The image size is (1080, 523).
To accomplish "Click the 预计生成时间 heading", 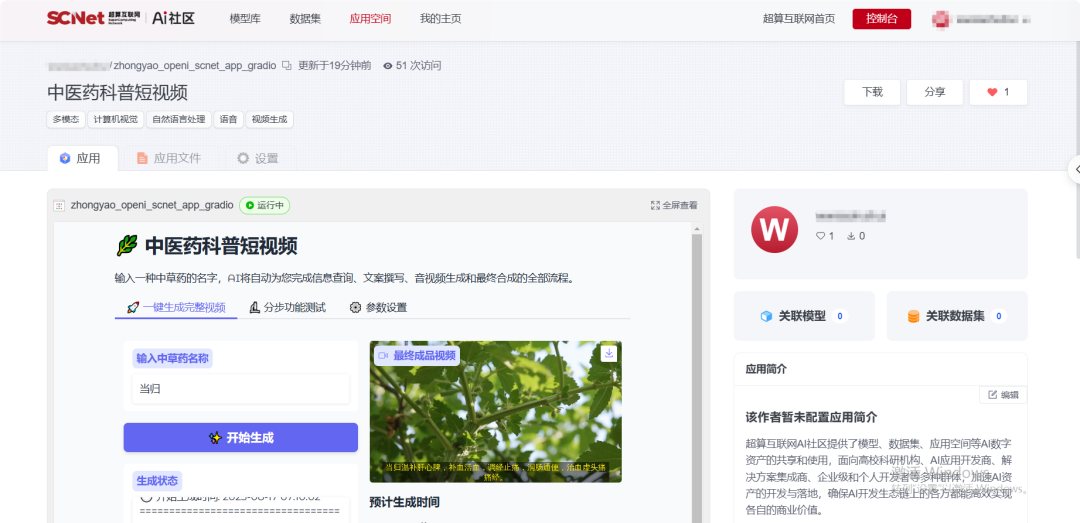I will click(404, 502).
